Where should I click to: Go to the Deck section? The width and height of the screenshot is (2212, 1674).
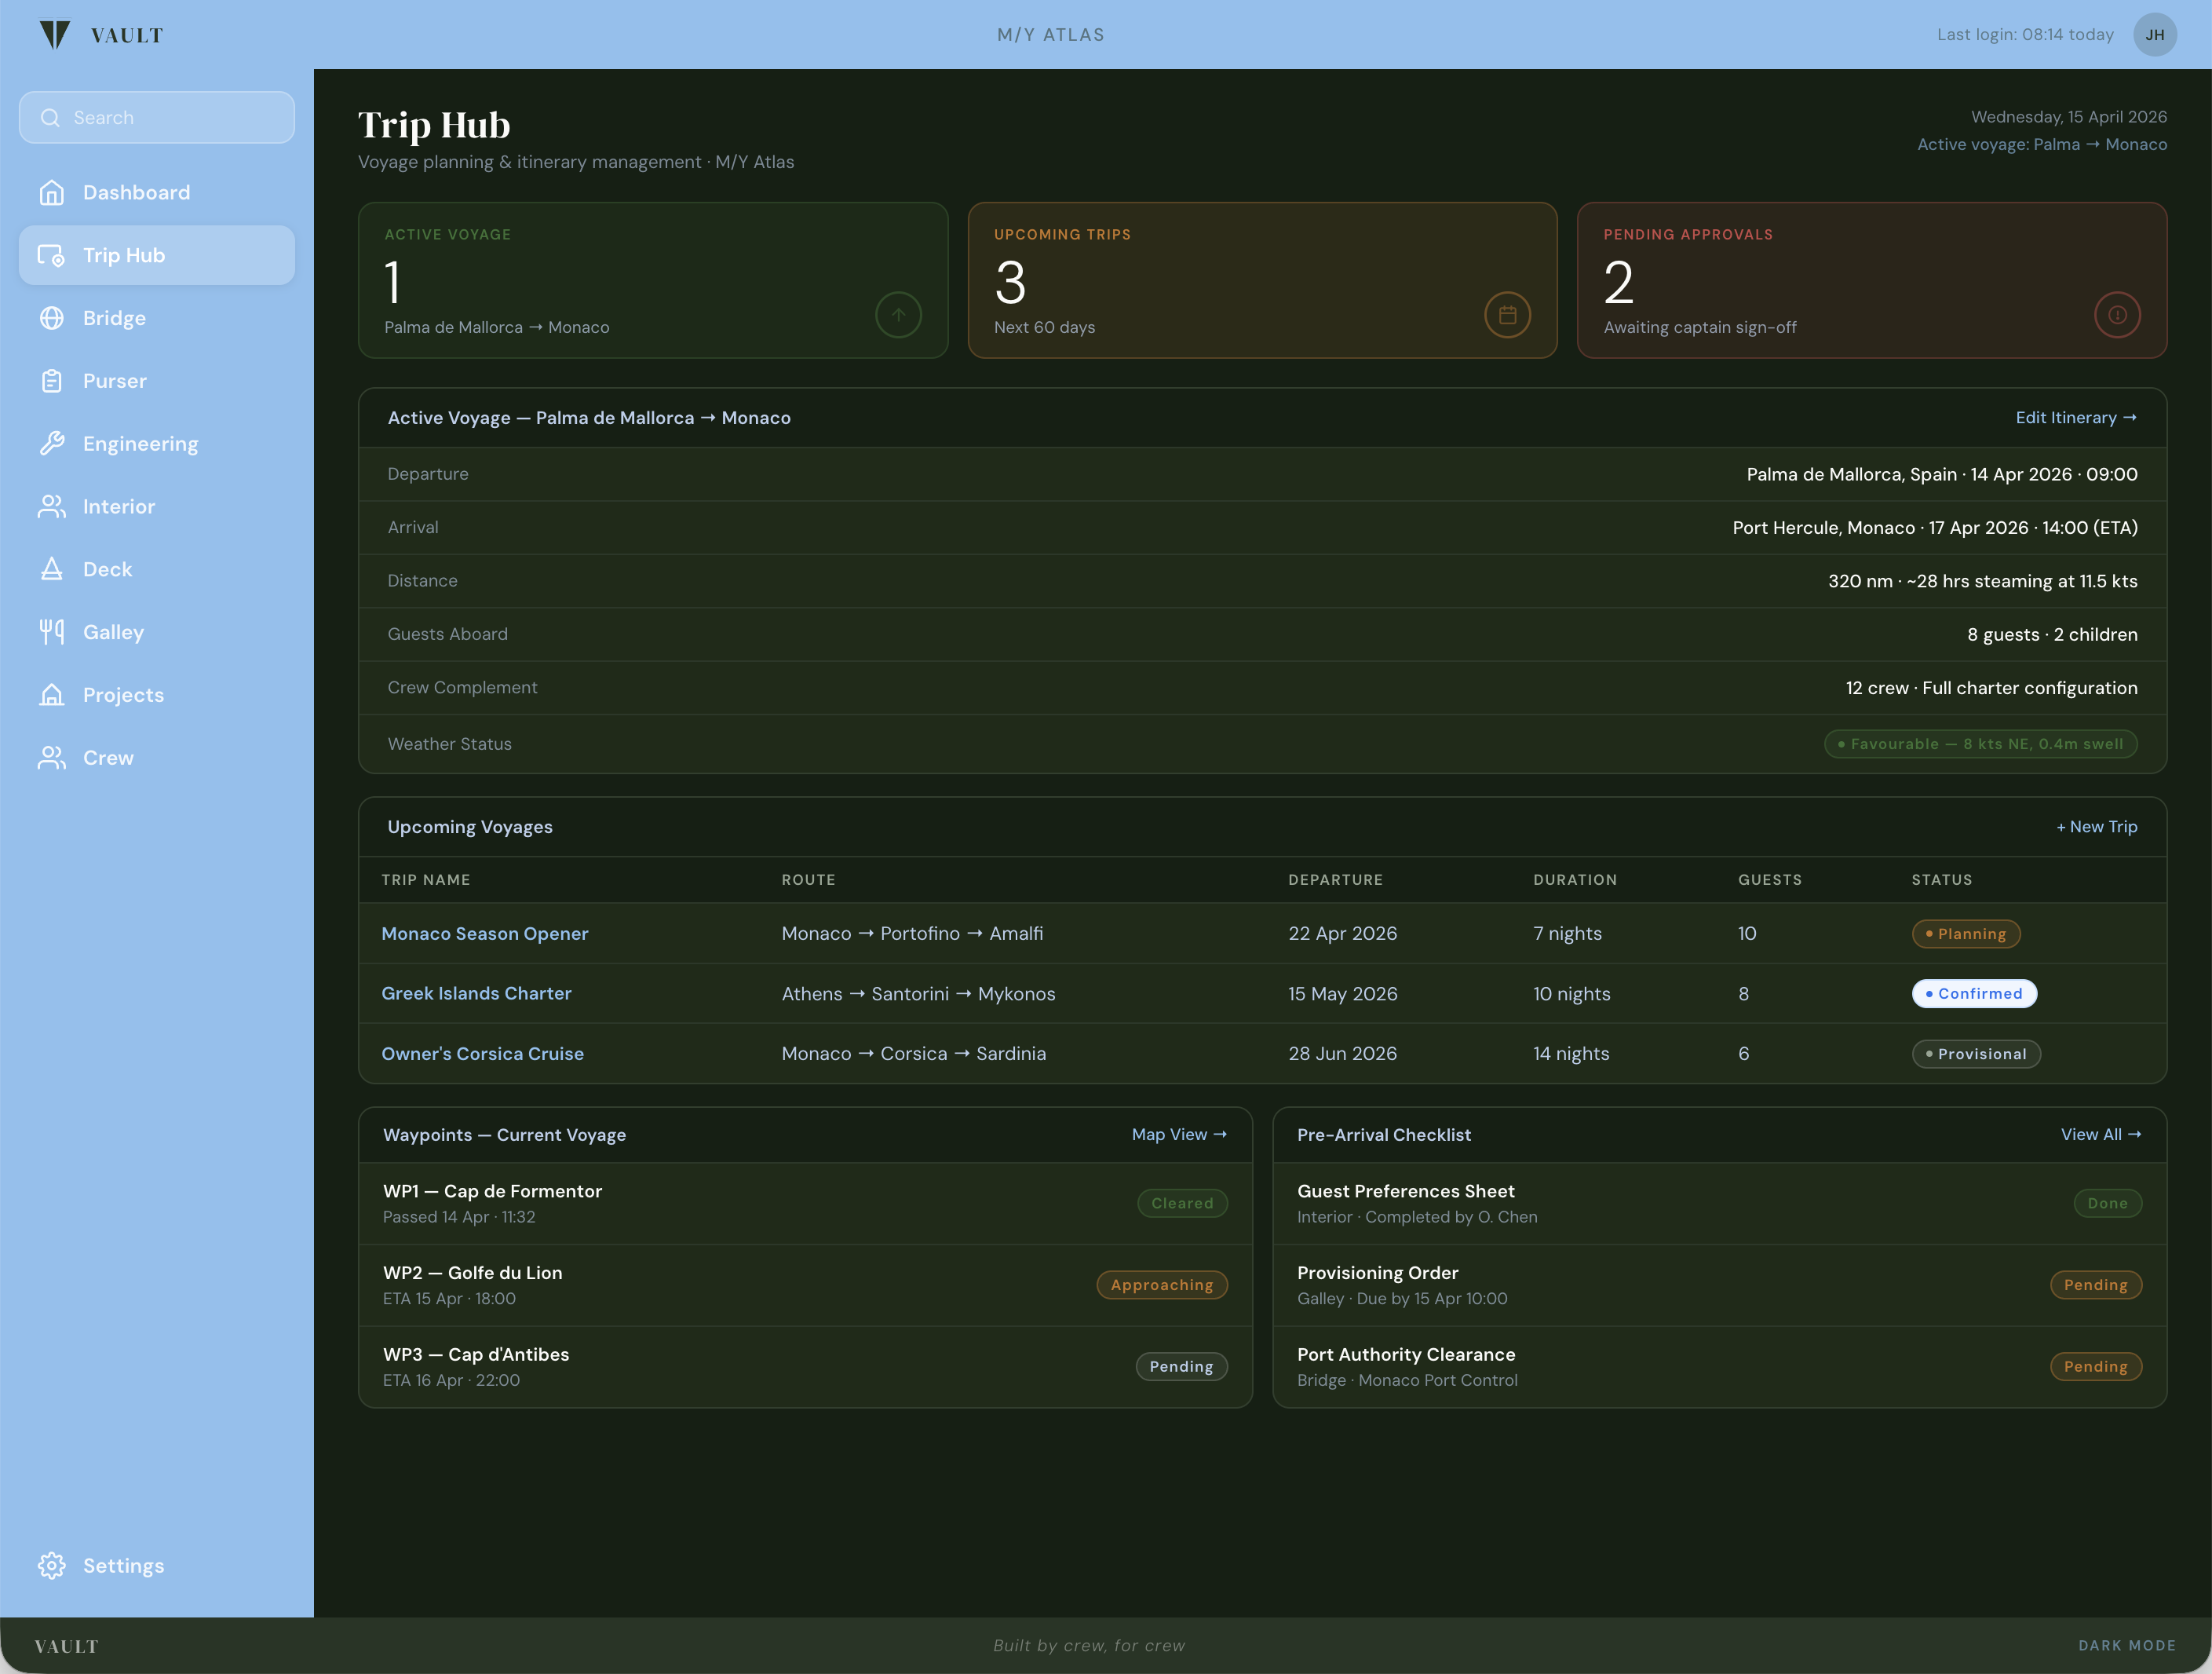click(x=157, y=570)
